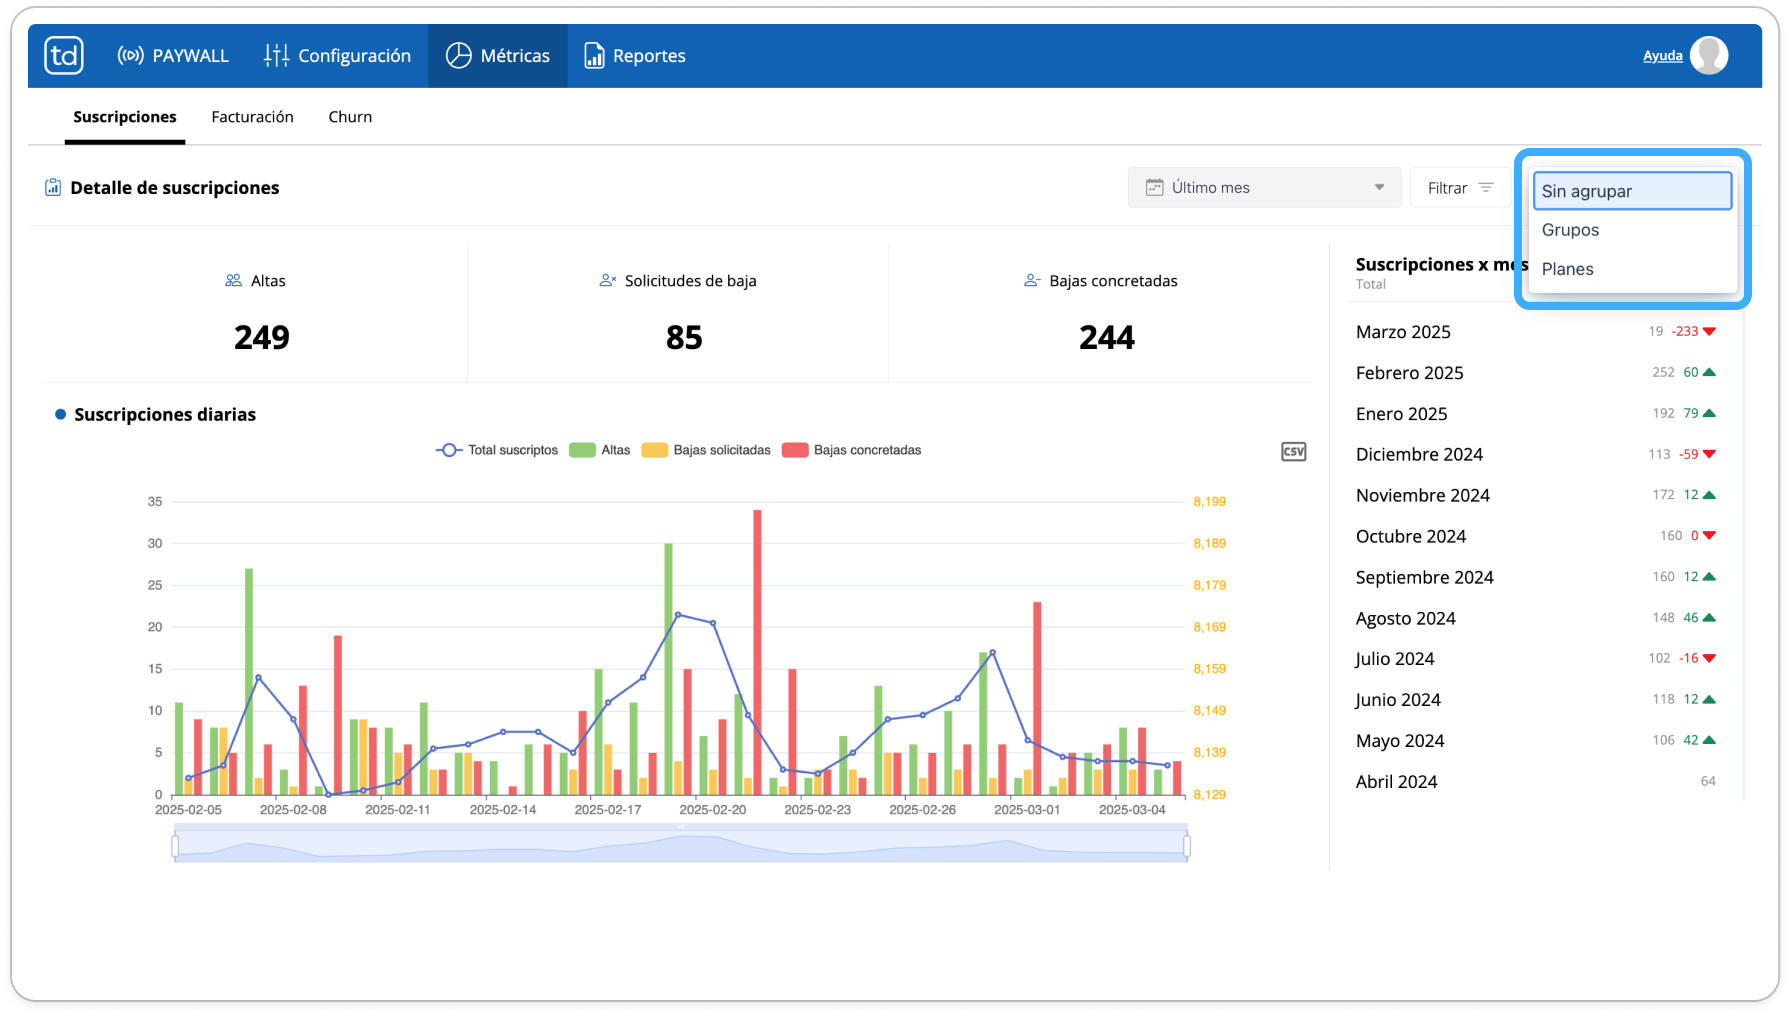Open the user avatar profile
The height and width of the screenshot is (1016, 1791).
1709,55
